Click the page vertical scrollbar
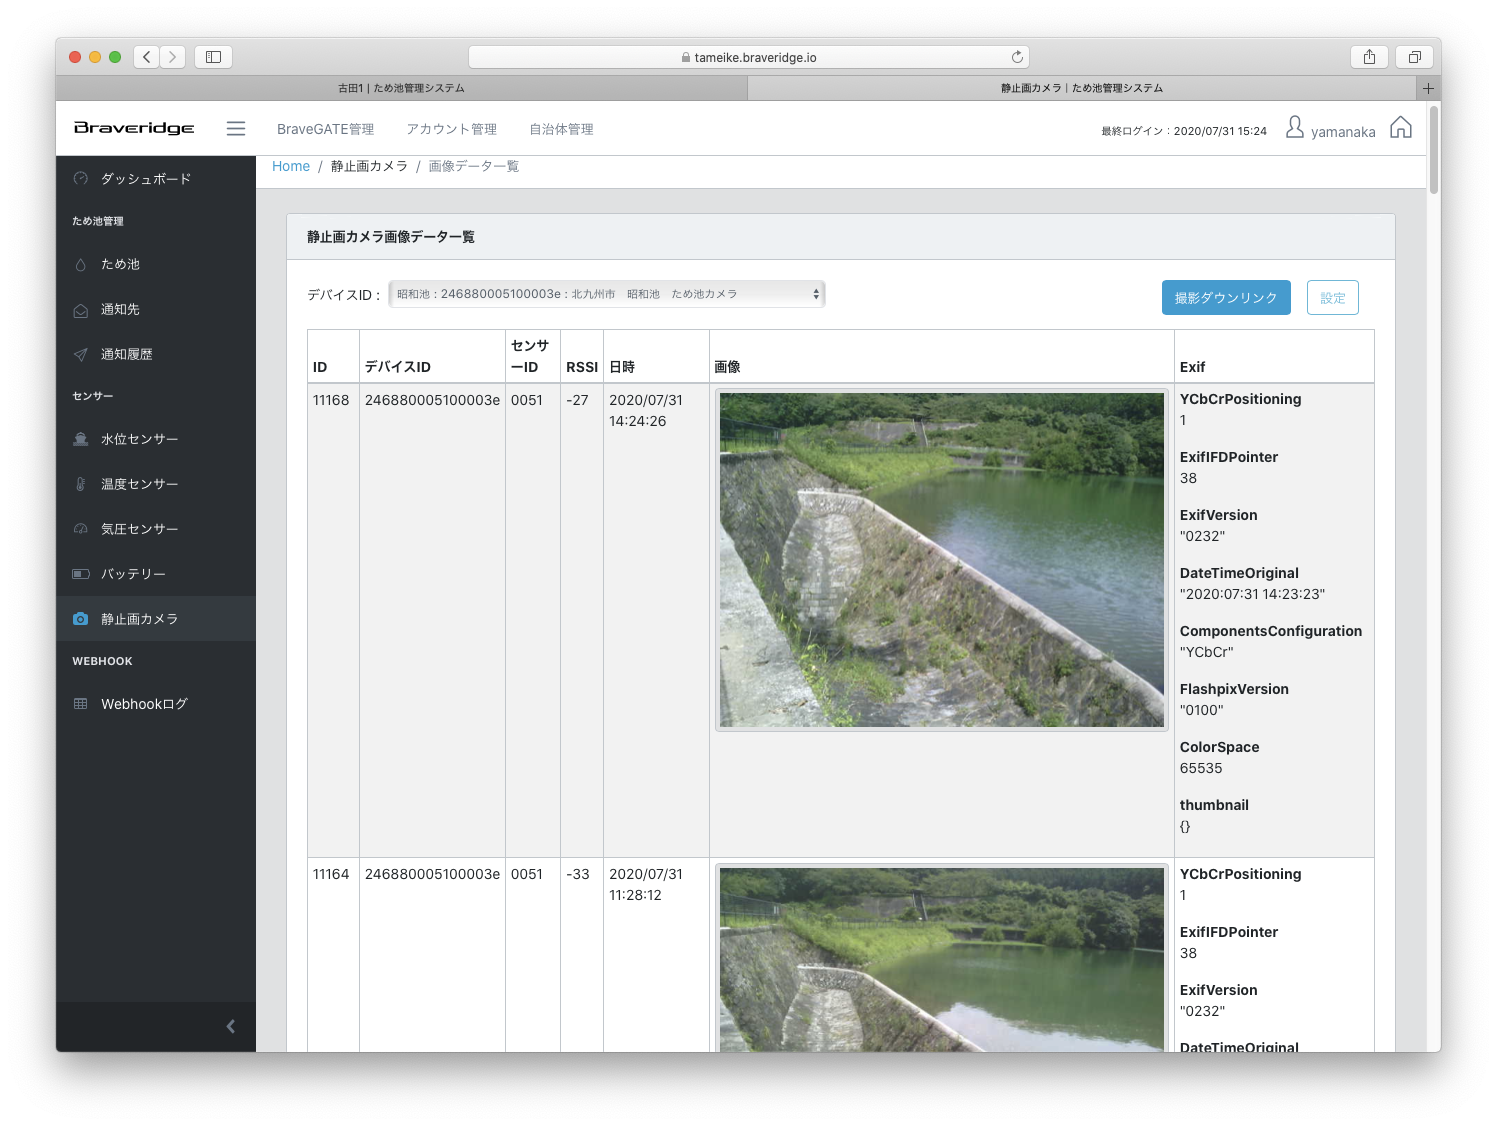Screen dimensions: 1497x1126 1434,150
